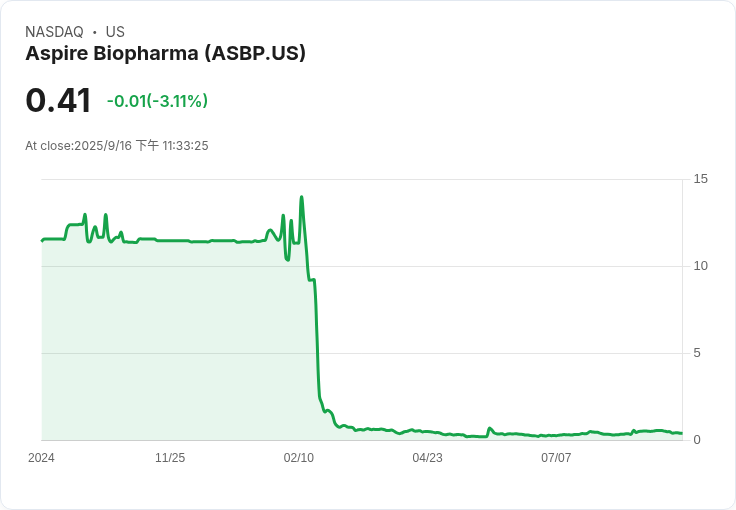Click the US market label

tap(115, 32)
